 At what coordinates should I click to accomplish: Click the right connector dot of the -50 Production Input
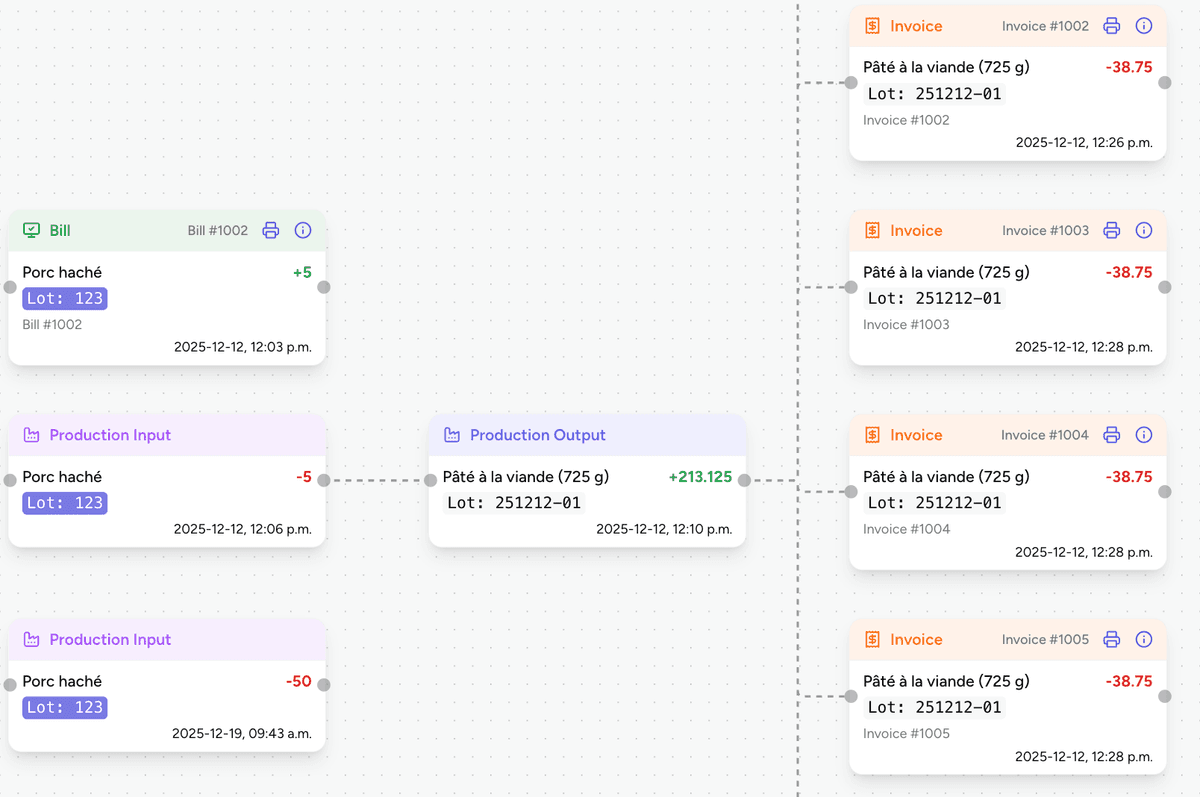pos(324,685)
